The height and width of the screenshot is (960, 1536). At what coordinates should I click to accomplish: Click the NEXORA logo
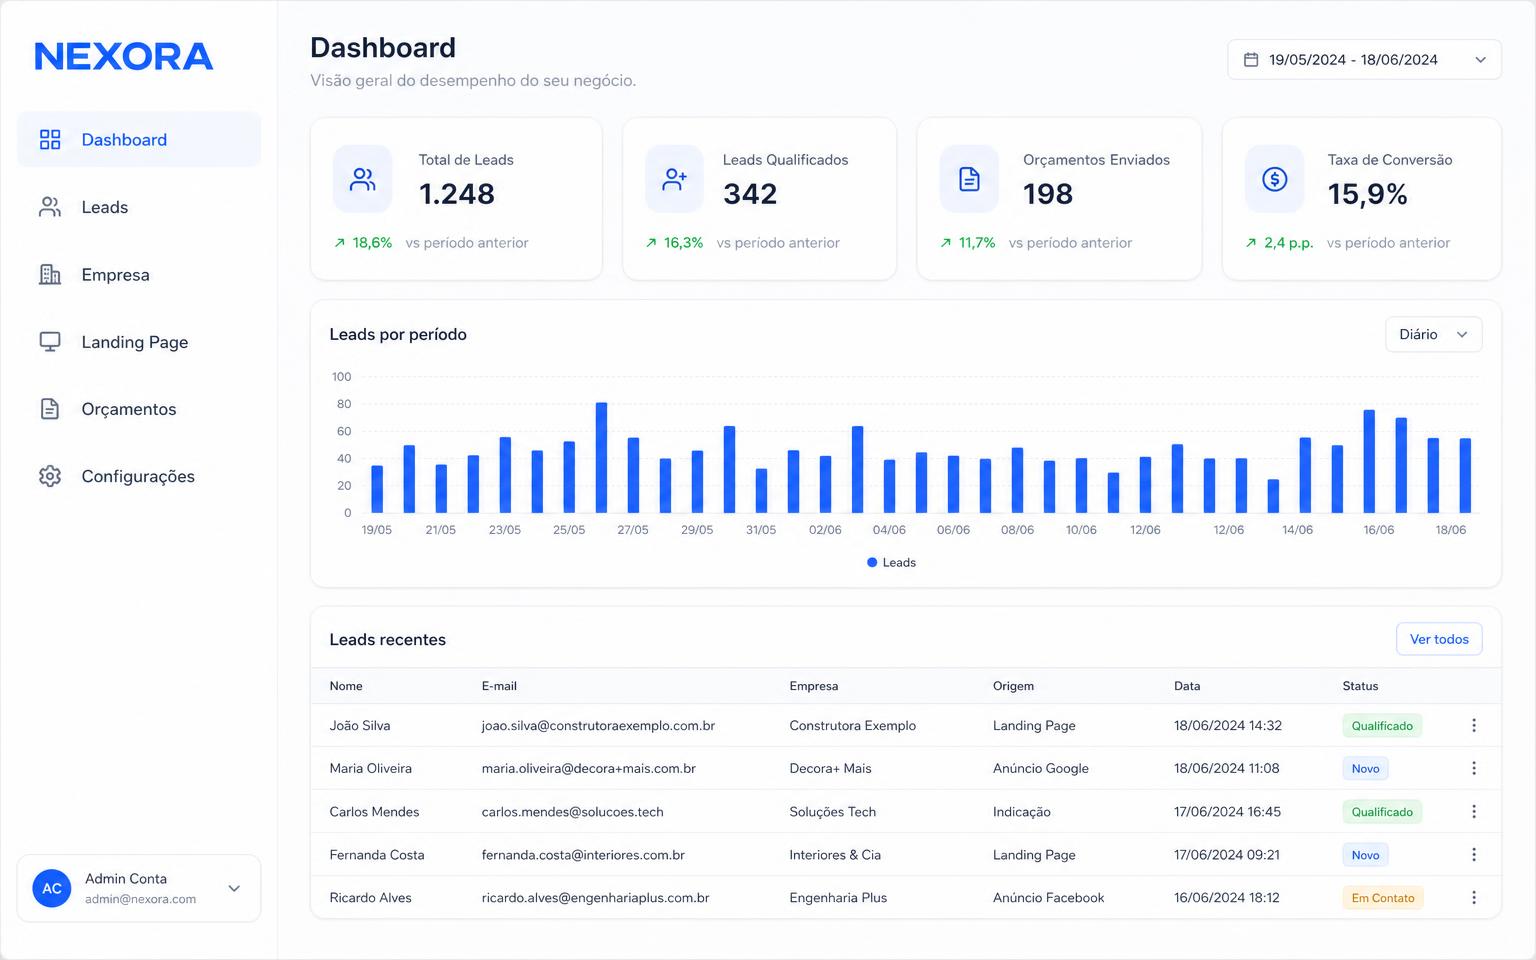[124, 57]
